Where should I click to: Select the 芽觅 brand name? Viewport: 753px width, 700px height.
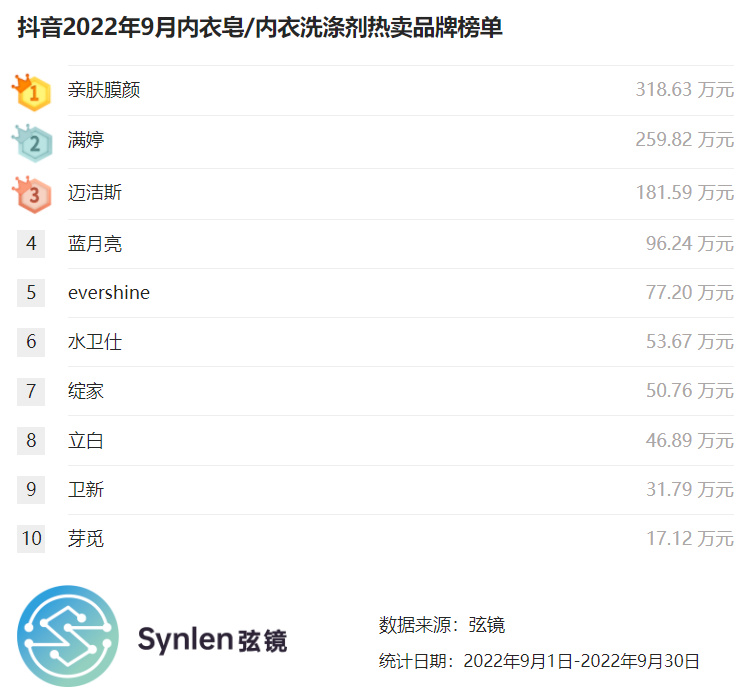[85, 538]
